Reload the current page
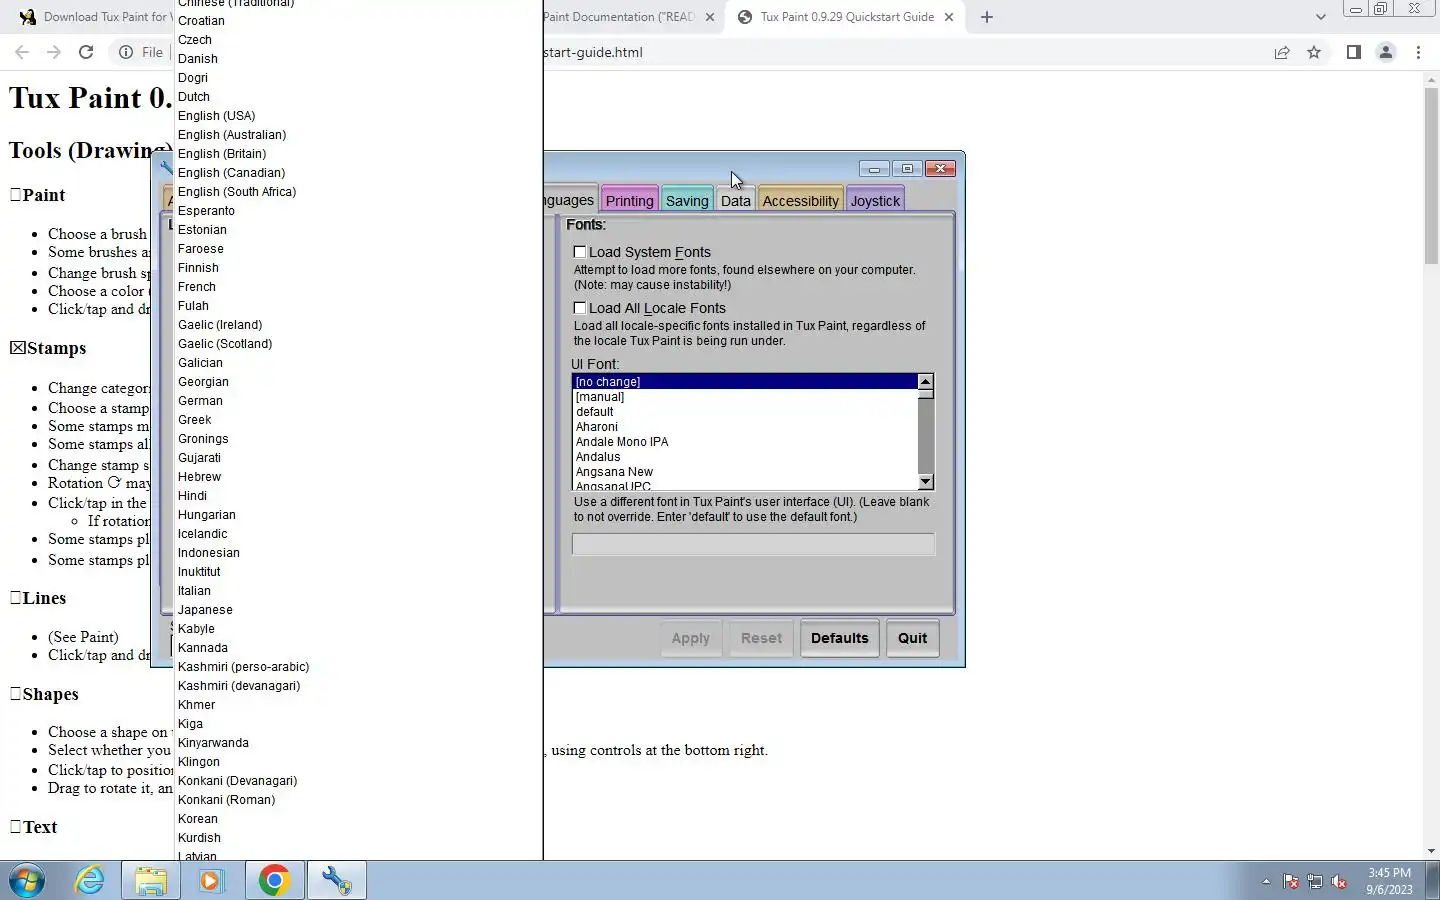Image resolution: width=1440 pixels, height=900 pixels. tap(86, 52)
